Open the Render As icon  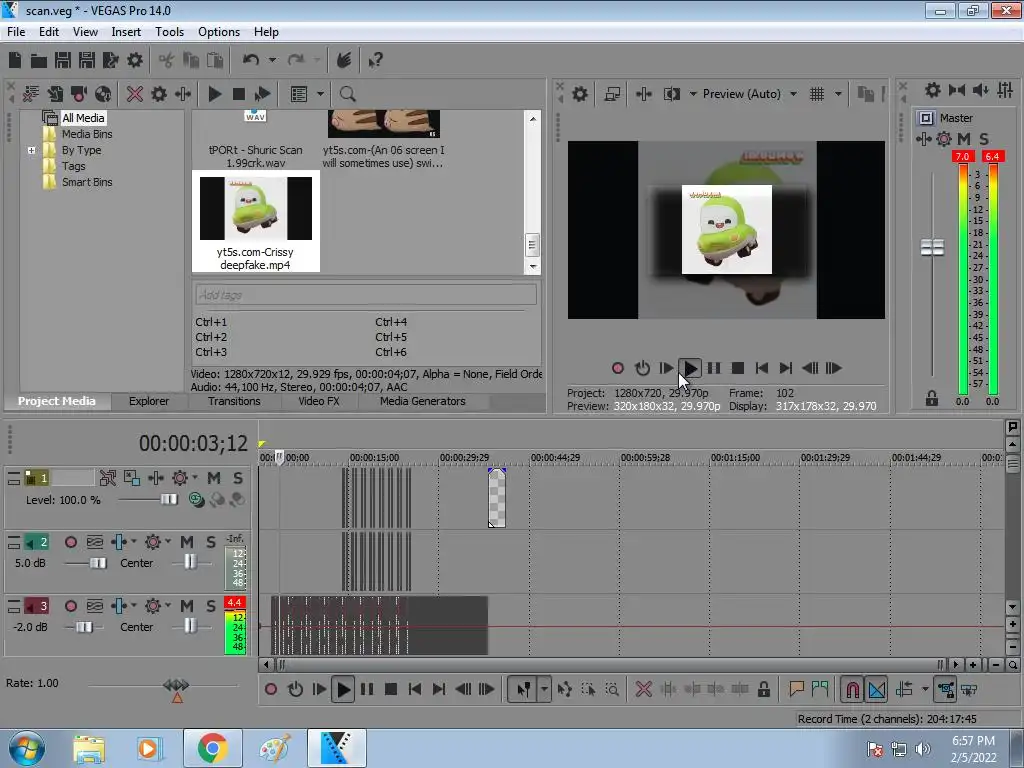click(111, 61)
